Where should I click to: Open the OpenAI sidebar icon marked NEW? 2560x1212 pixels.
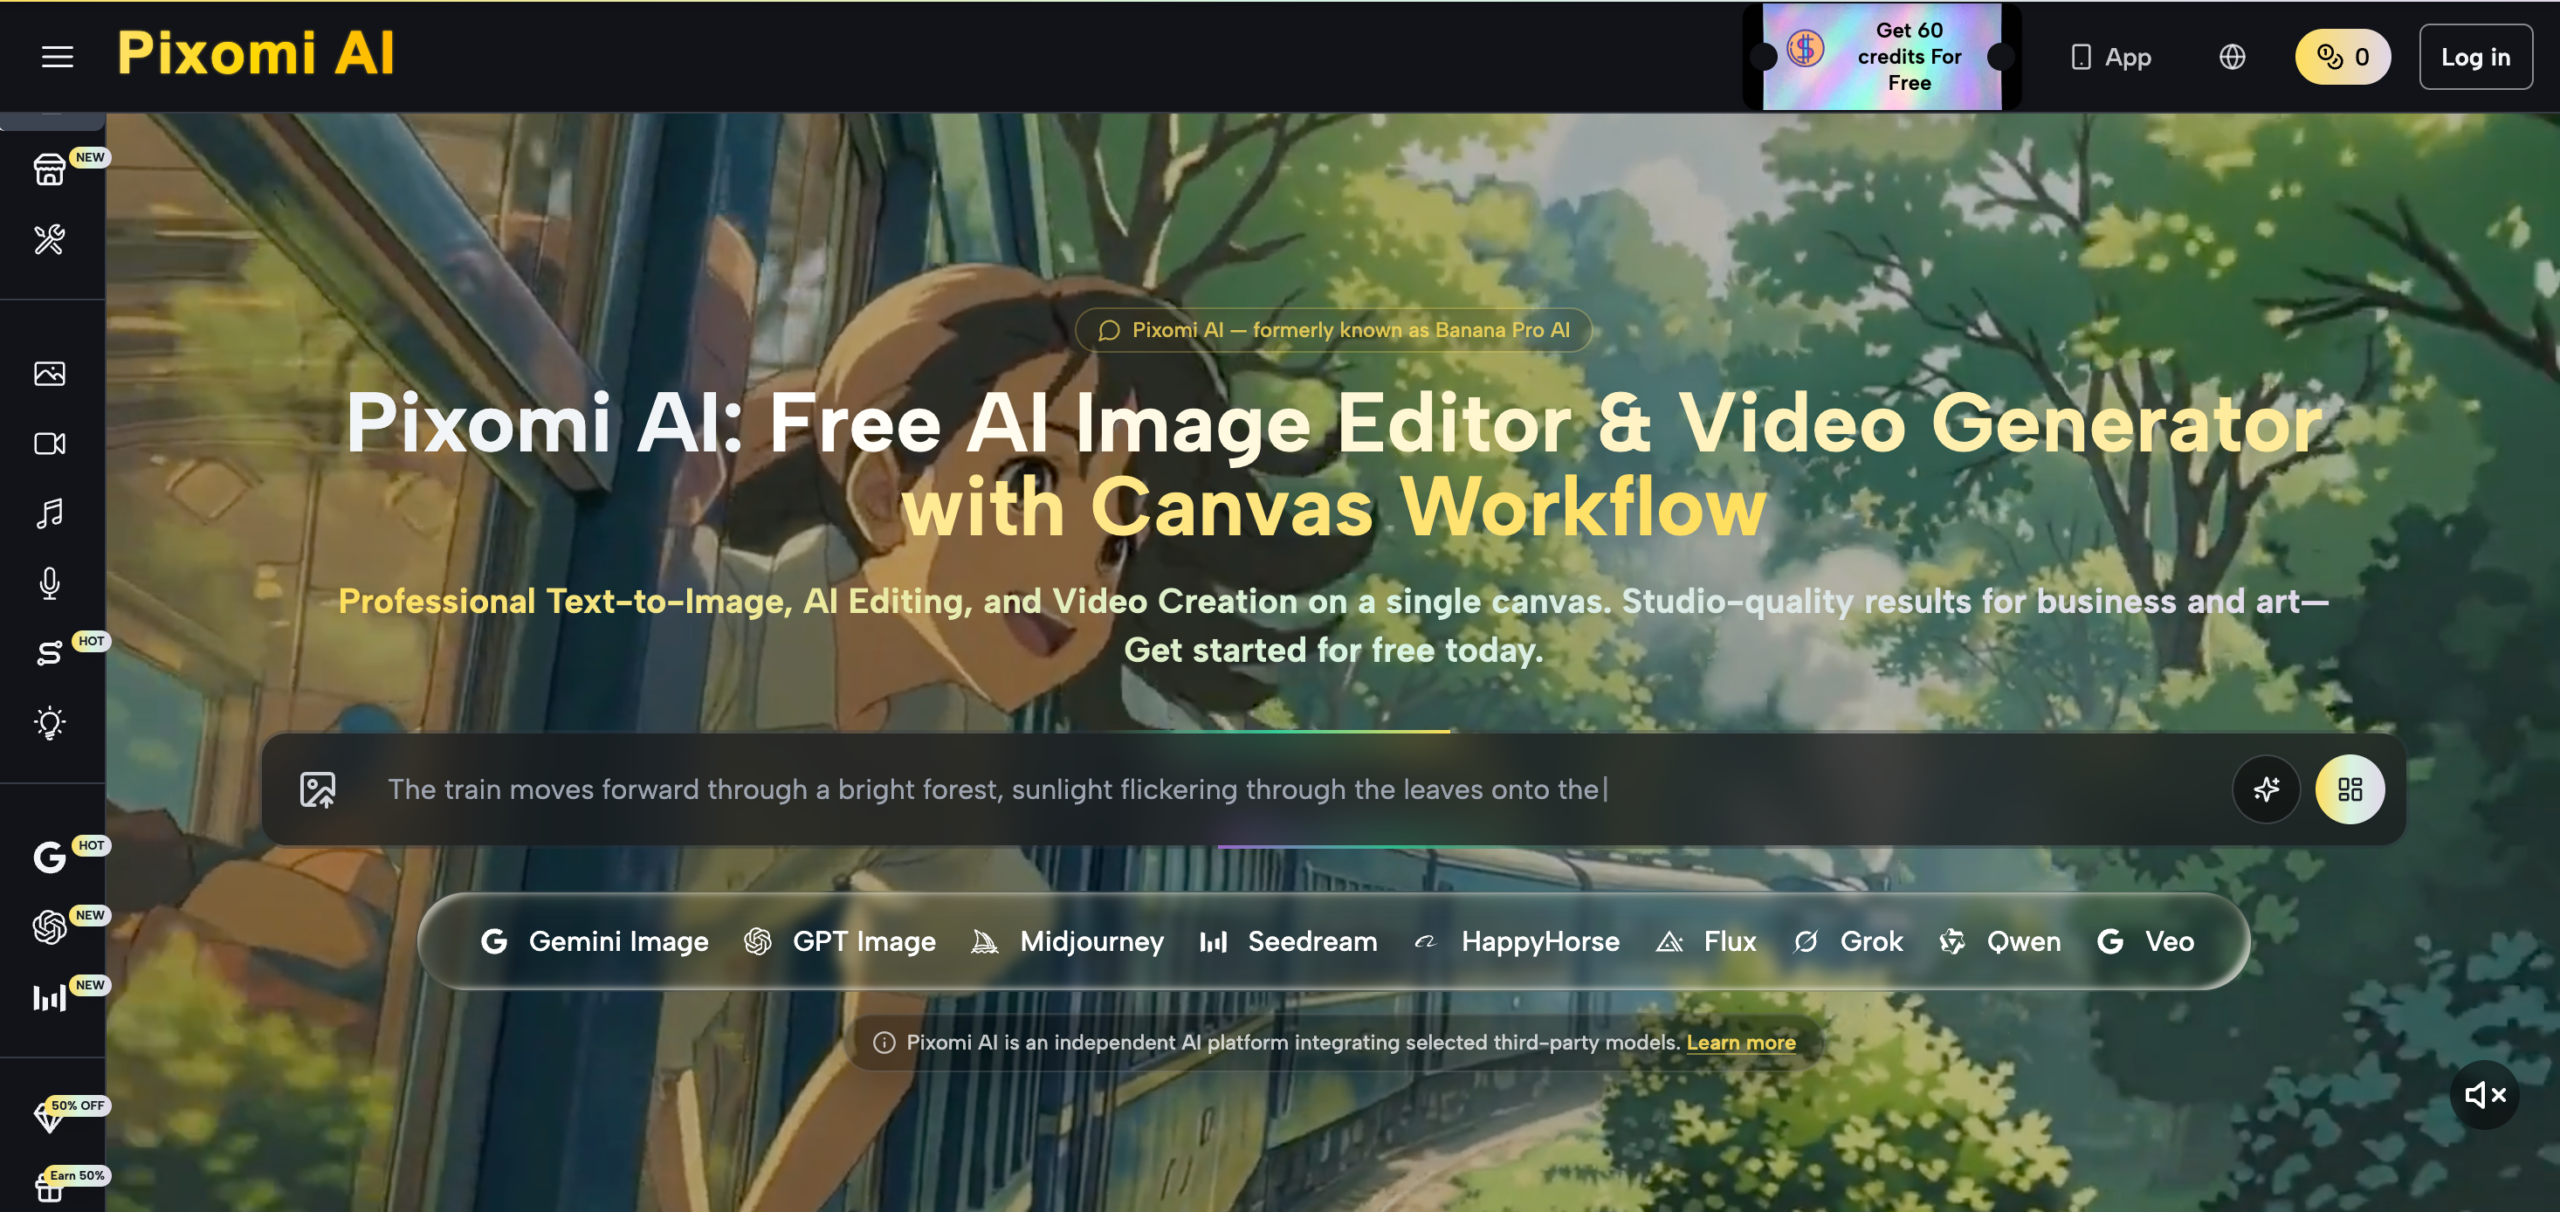click(50, 928)
